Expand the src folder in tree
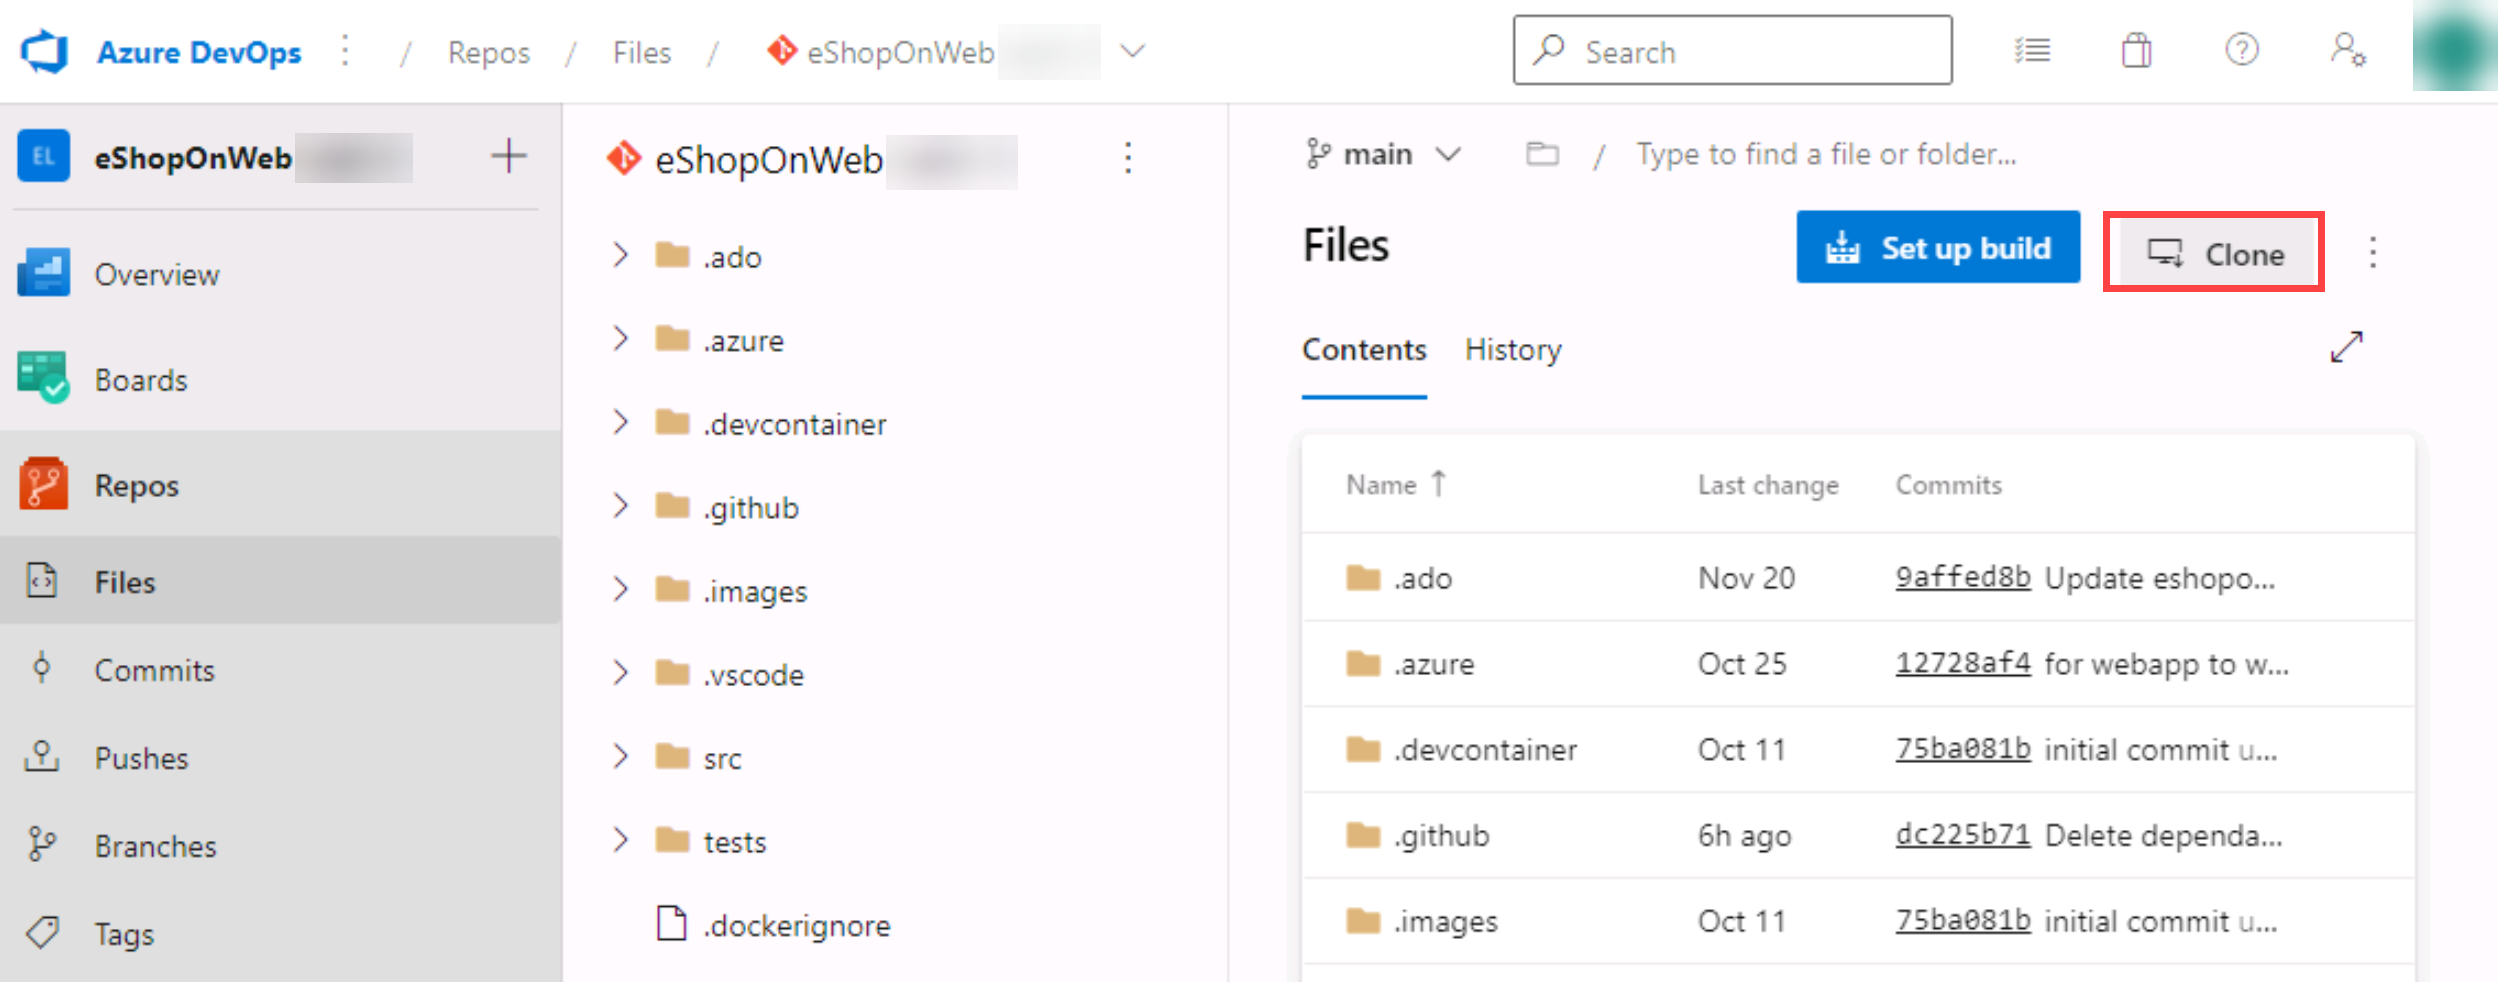The image size is (2498, 982). click(x=621, y=757)
